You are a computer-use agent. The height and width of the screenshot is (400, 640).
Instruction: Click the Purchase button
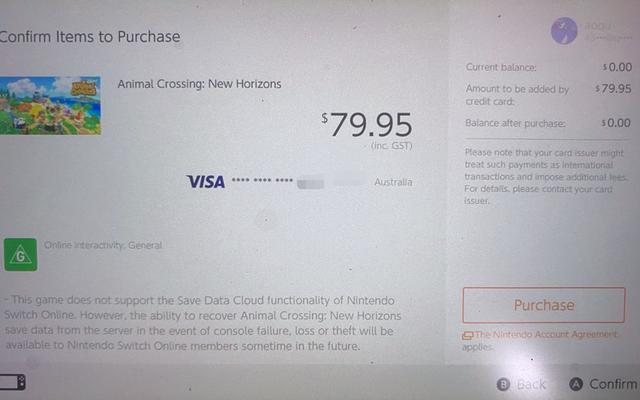[543, 305]
